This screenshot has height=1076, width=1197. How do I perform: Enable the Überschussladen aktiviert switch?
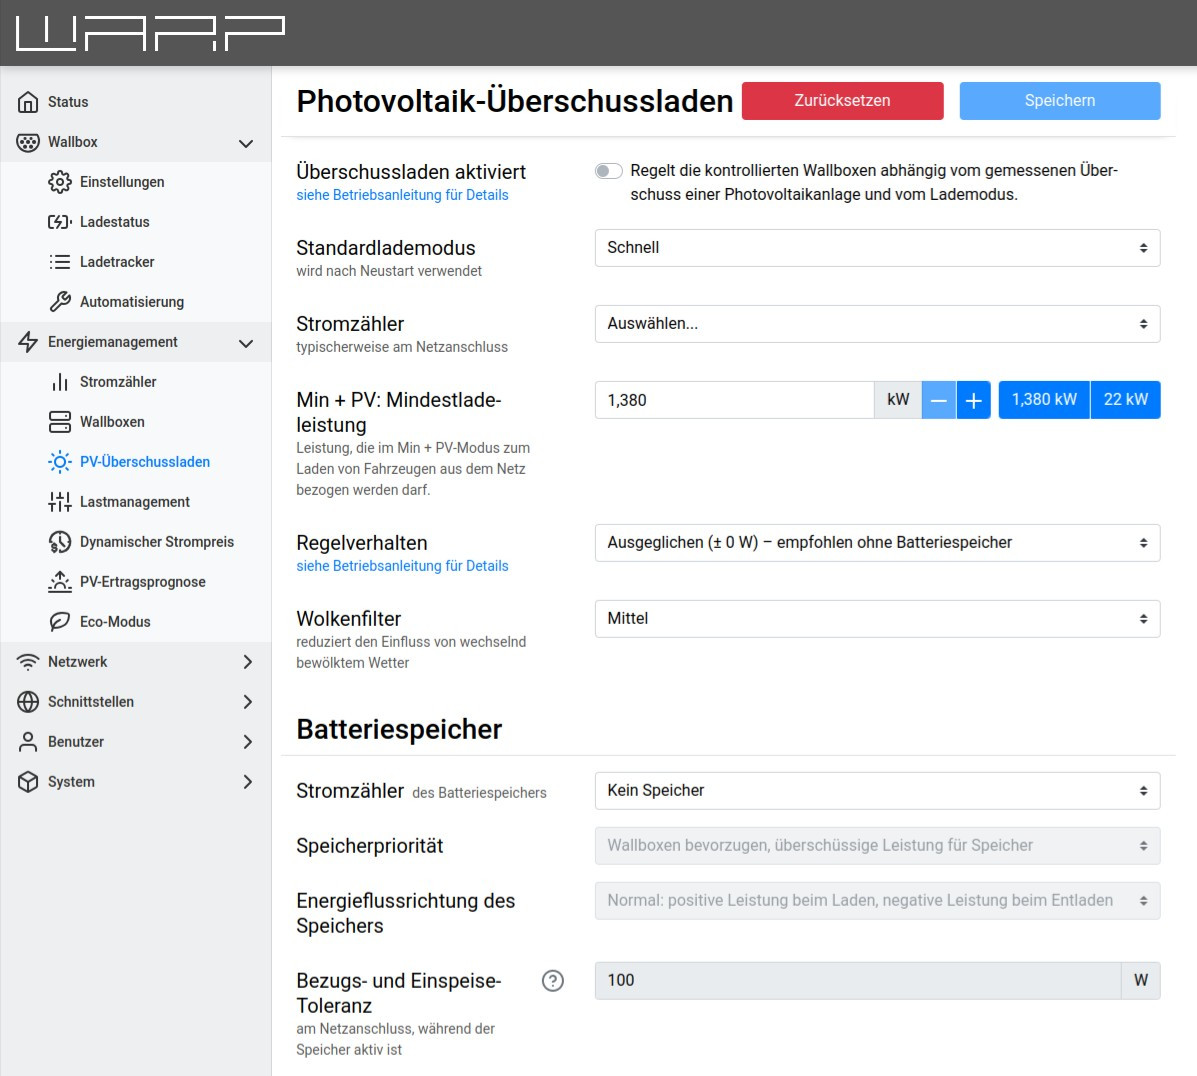point(608,171)
